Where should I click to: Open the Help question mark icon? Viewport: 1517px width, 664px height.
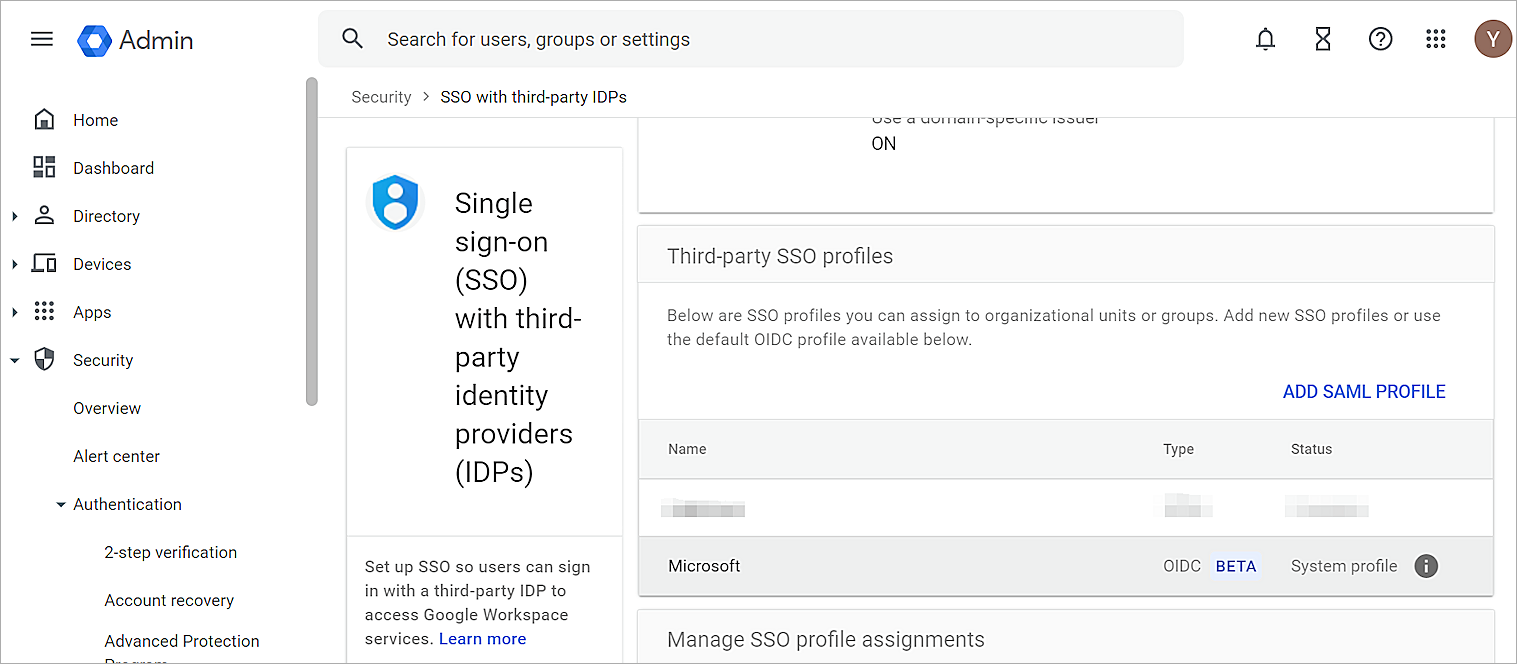(x=1380, y=39)
